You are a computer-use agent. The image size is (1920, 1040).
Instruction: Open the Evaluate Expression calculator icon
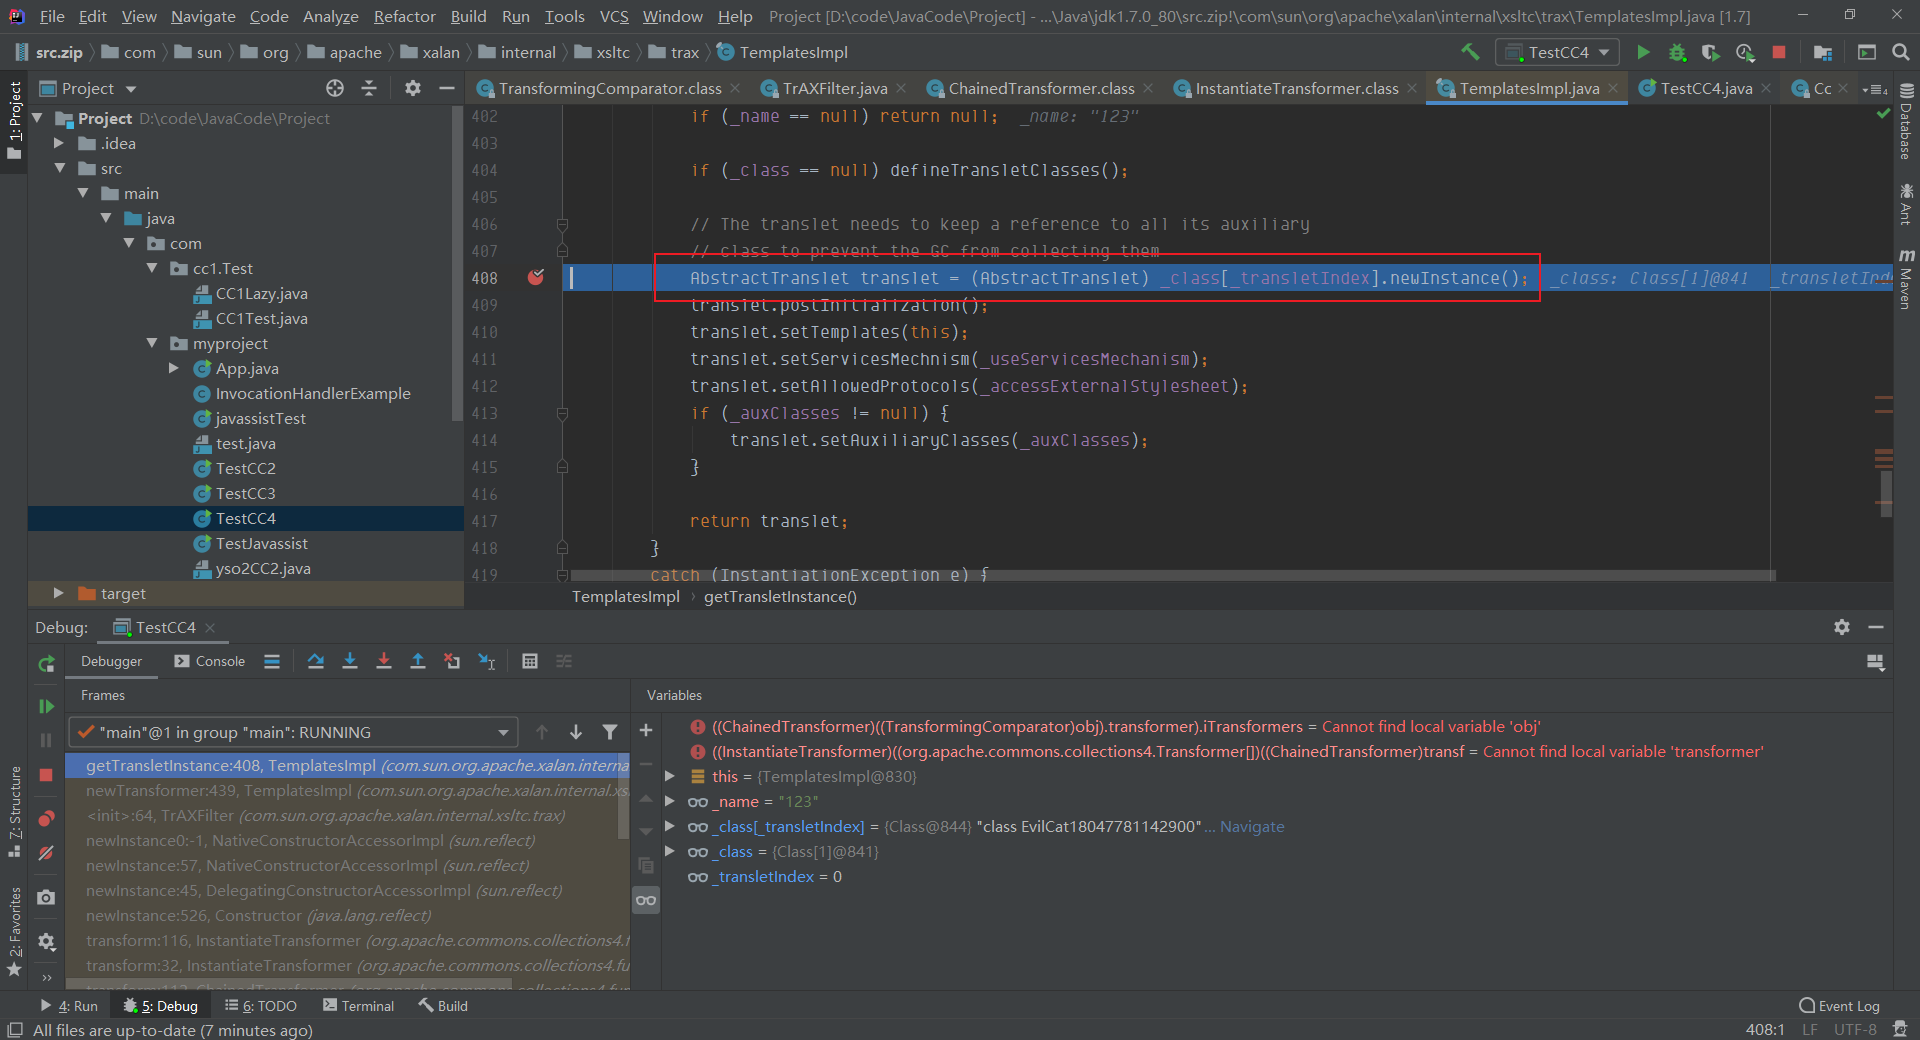tap(530, 661)
